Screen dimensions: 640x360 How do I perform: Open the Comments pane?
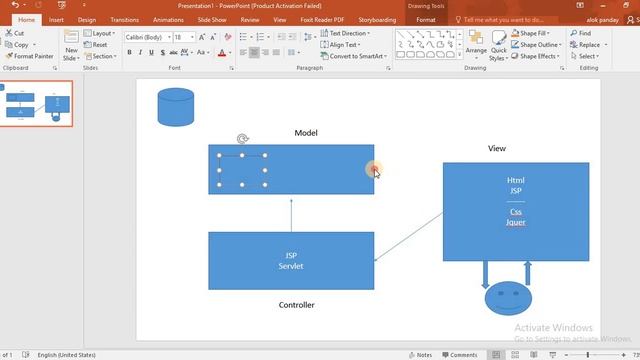[460, 355]
